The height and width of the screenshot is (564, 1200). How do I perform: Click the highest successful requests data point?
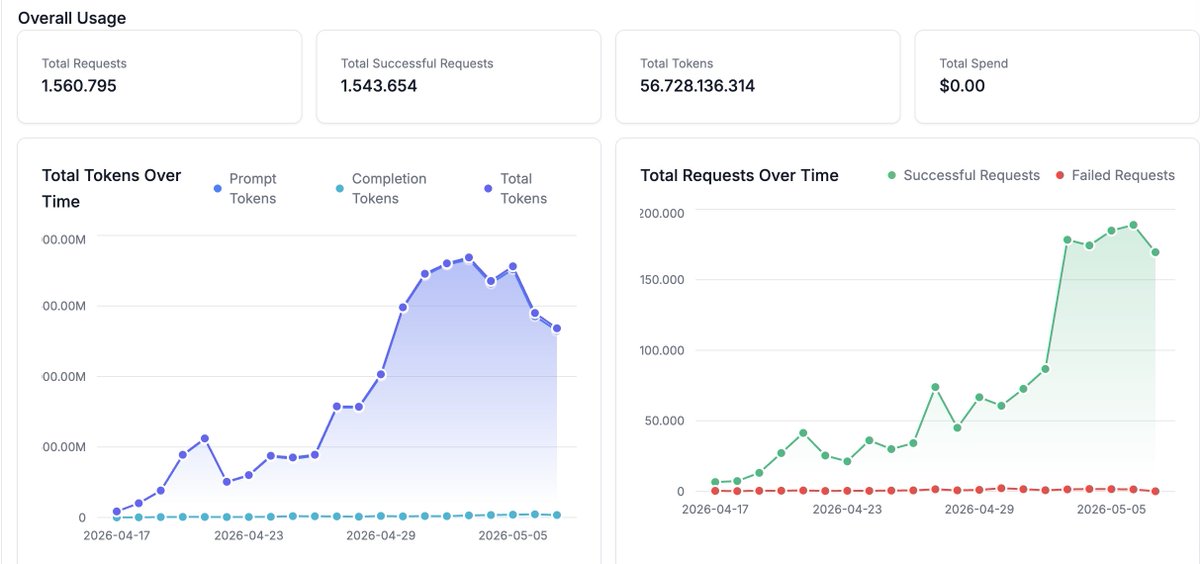coord(1133,225)
